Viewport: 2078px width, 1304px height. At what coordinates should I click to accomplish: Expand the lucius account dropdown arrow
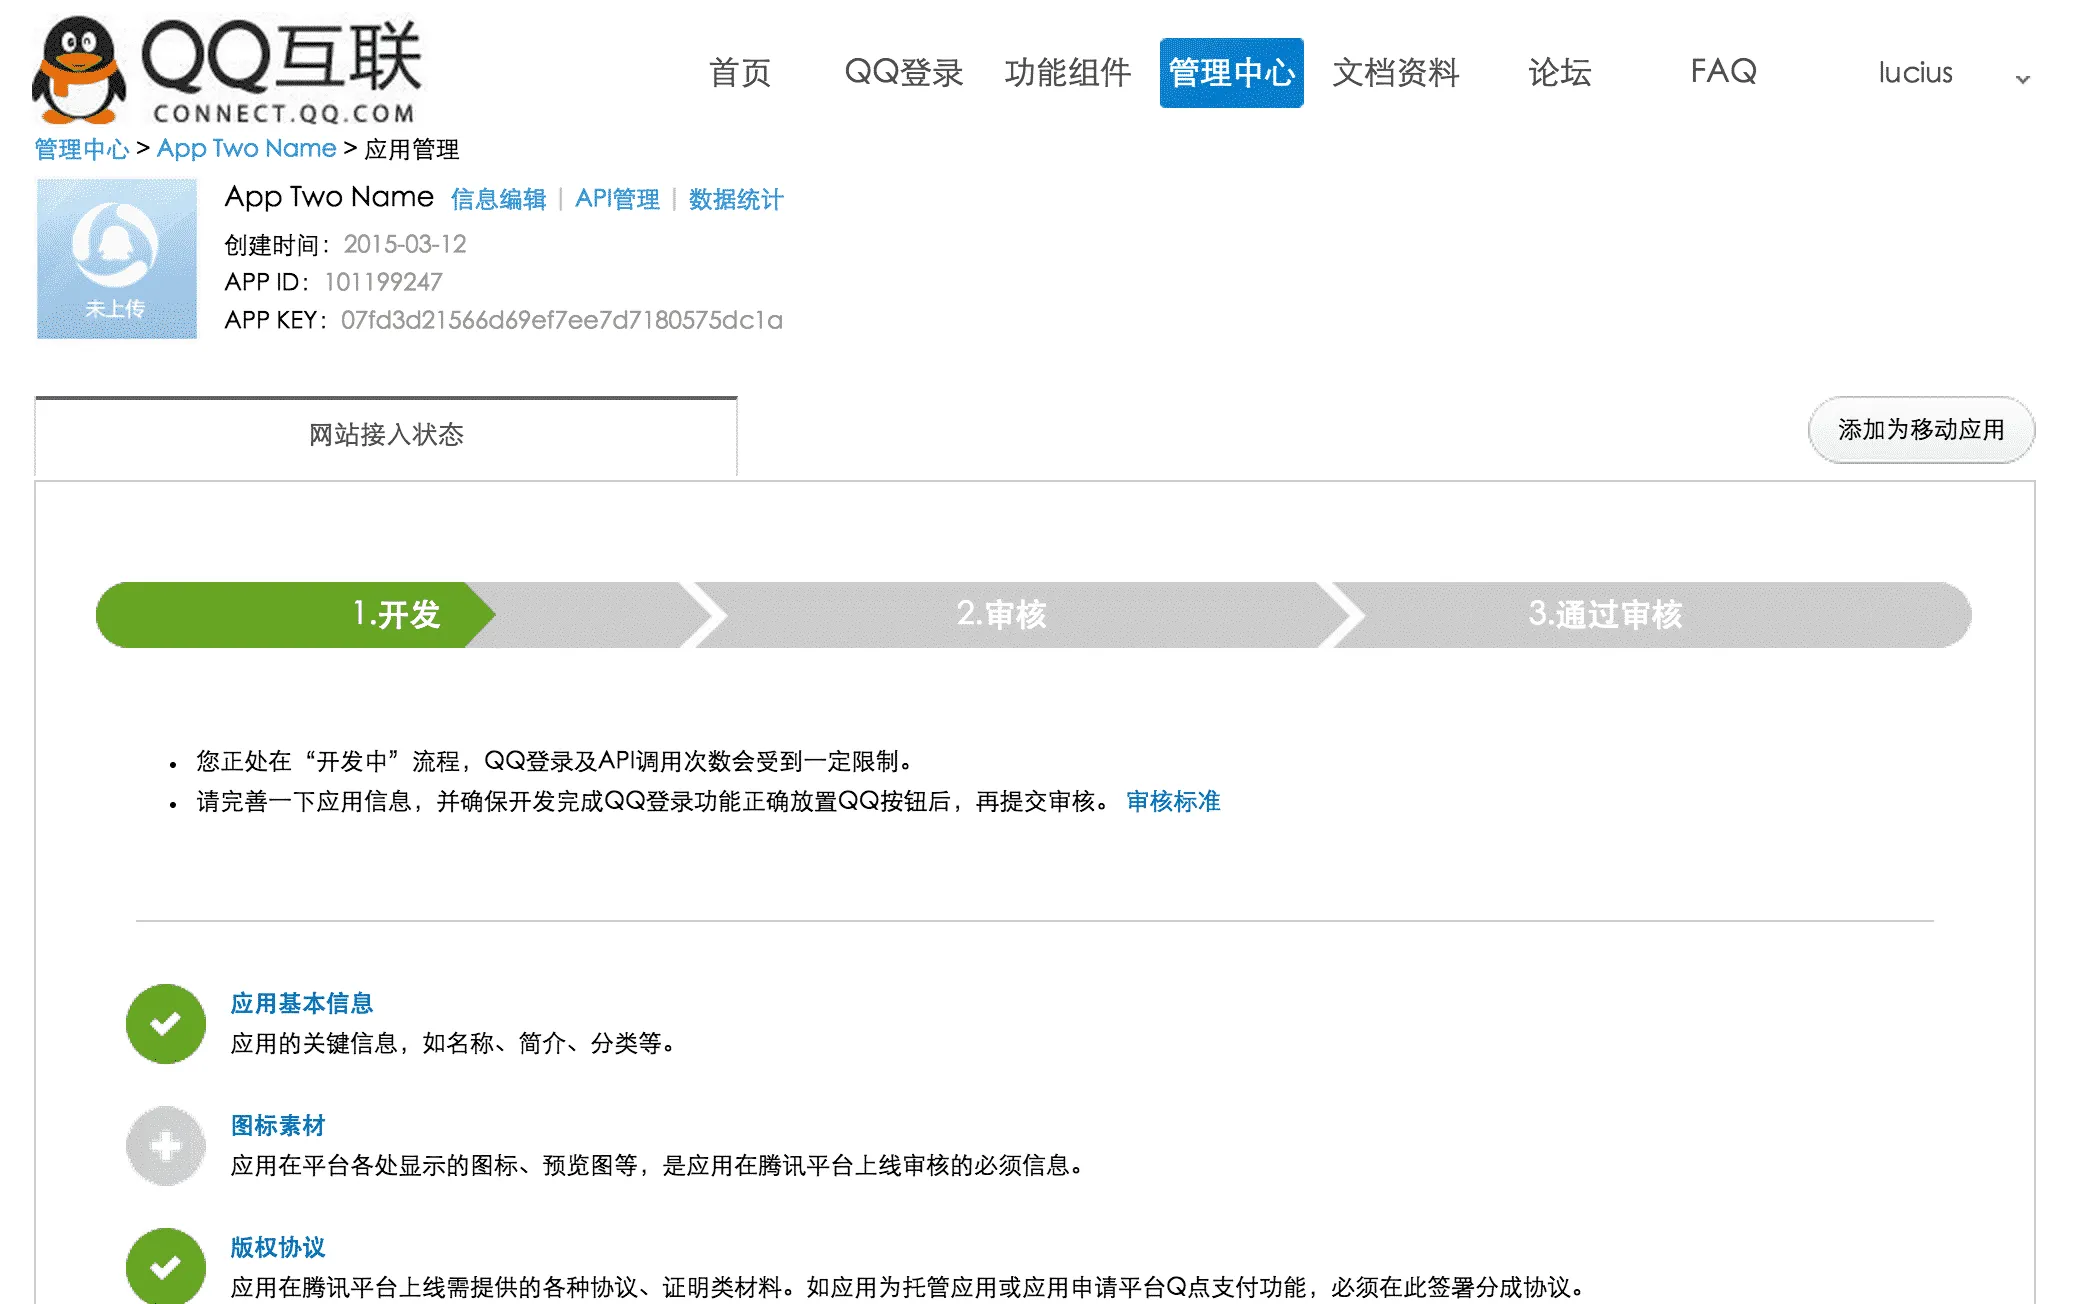pos(2022,78)
